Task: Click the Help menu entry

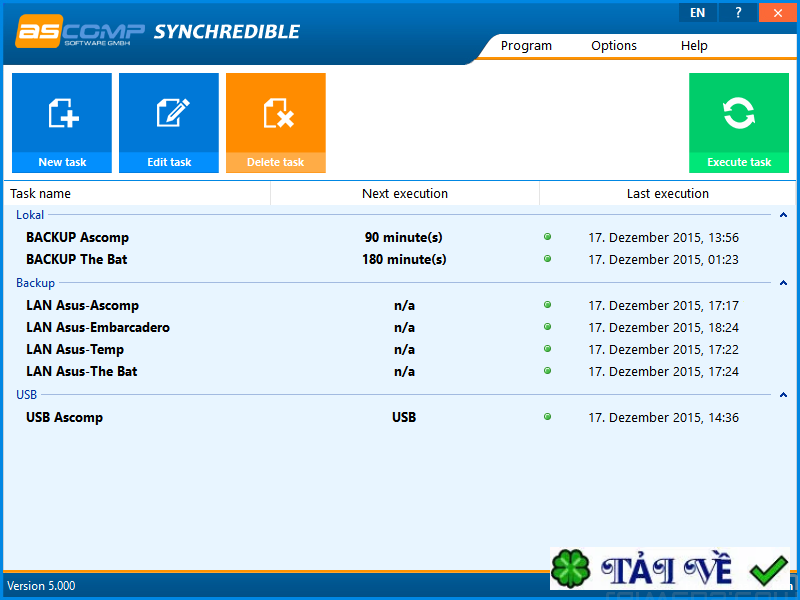Action: (694, 45)
